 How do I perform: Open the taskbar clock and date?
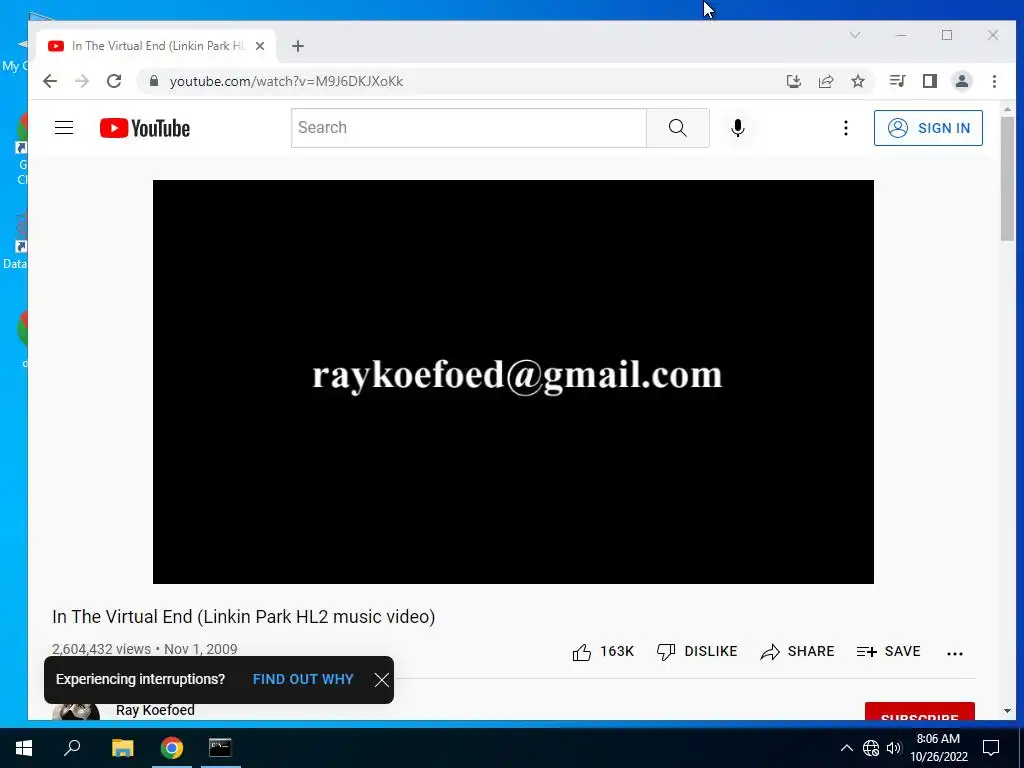pos(938,748)
